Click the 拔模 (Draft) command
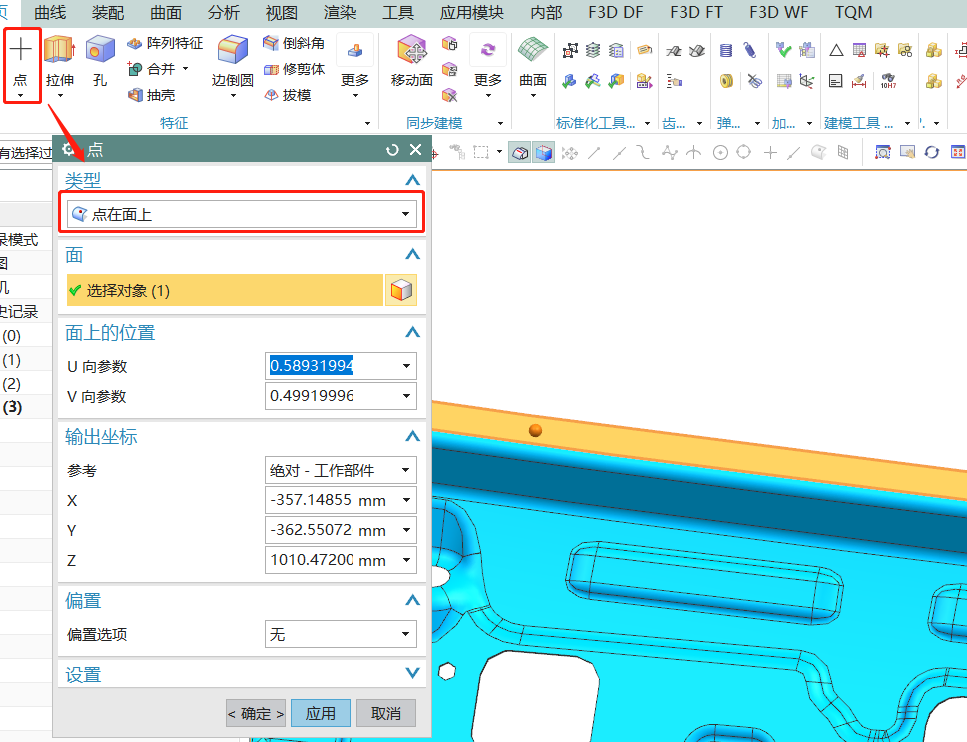This screenshot has height=742, width=967. [x=287, y=95]
